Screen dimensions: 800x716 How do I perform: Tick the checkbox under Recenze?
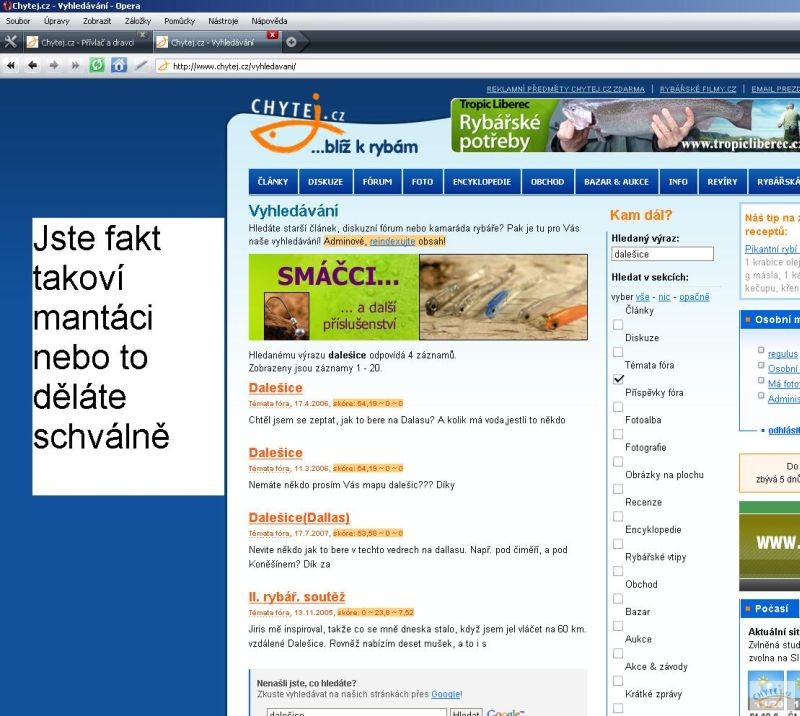618,516
